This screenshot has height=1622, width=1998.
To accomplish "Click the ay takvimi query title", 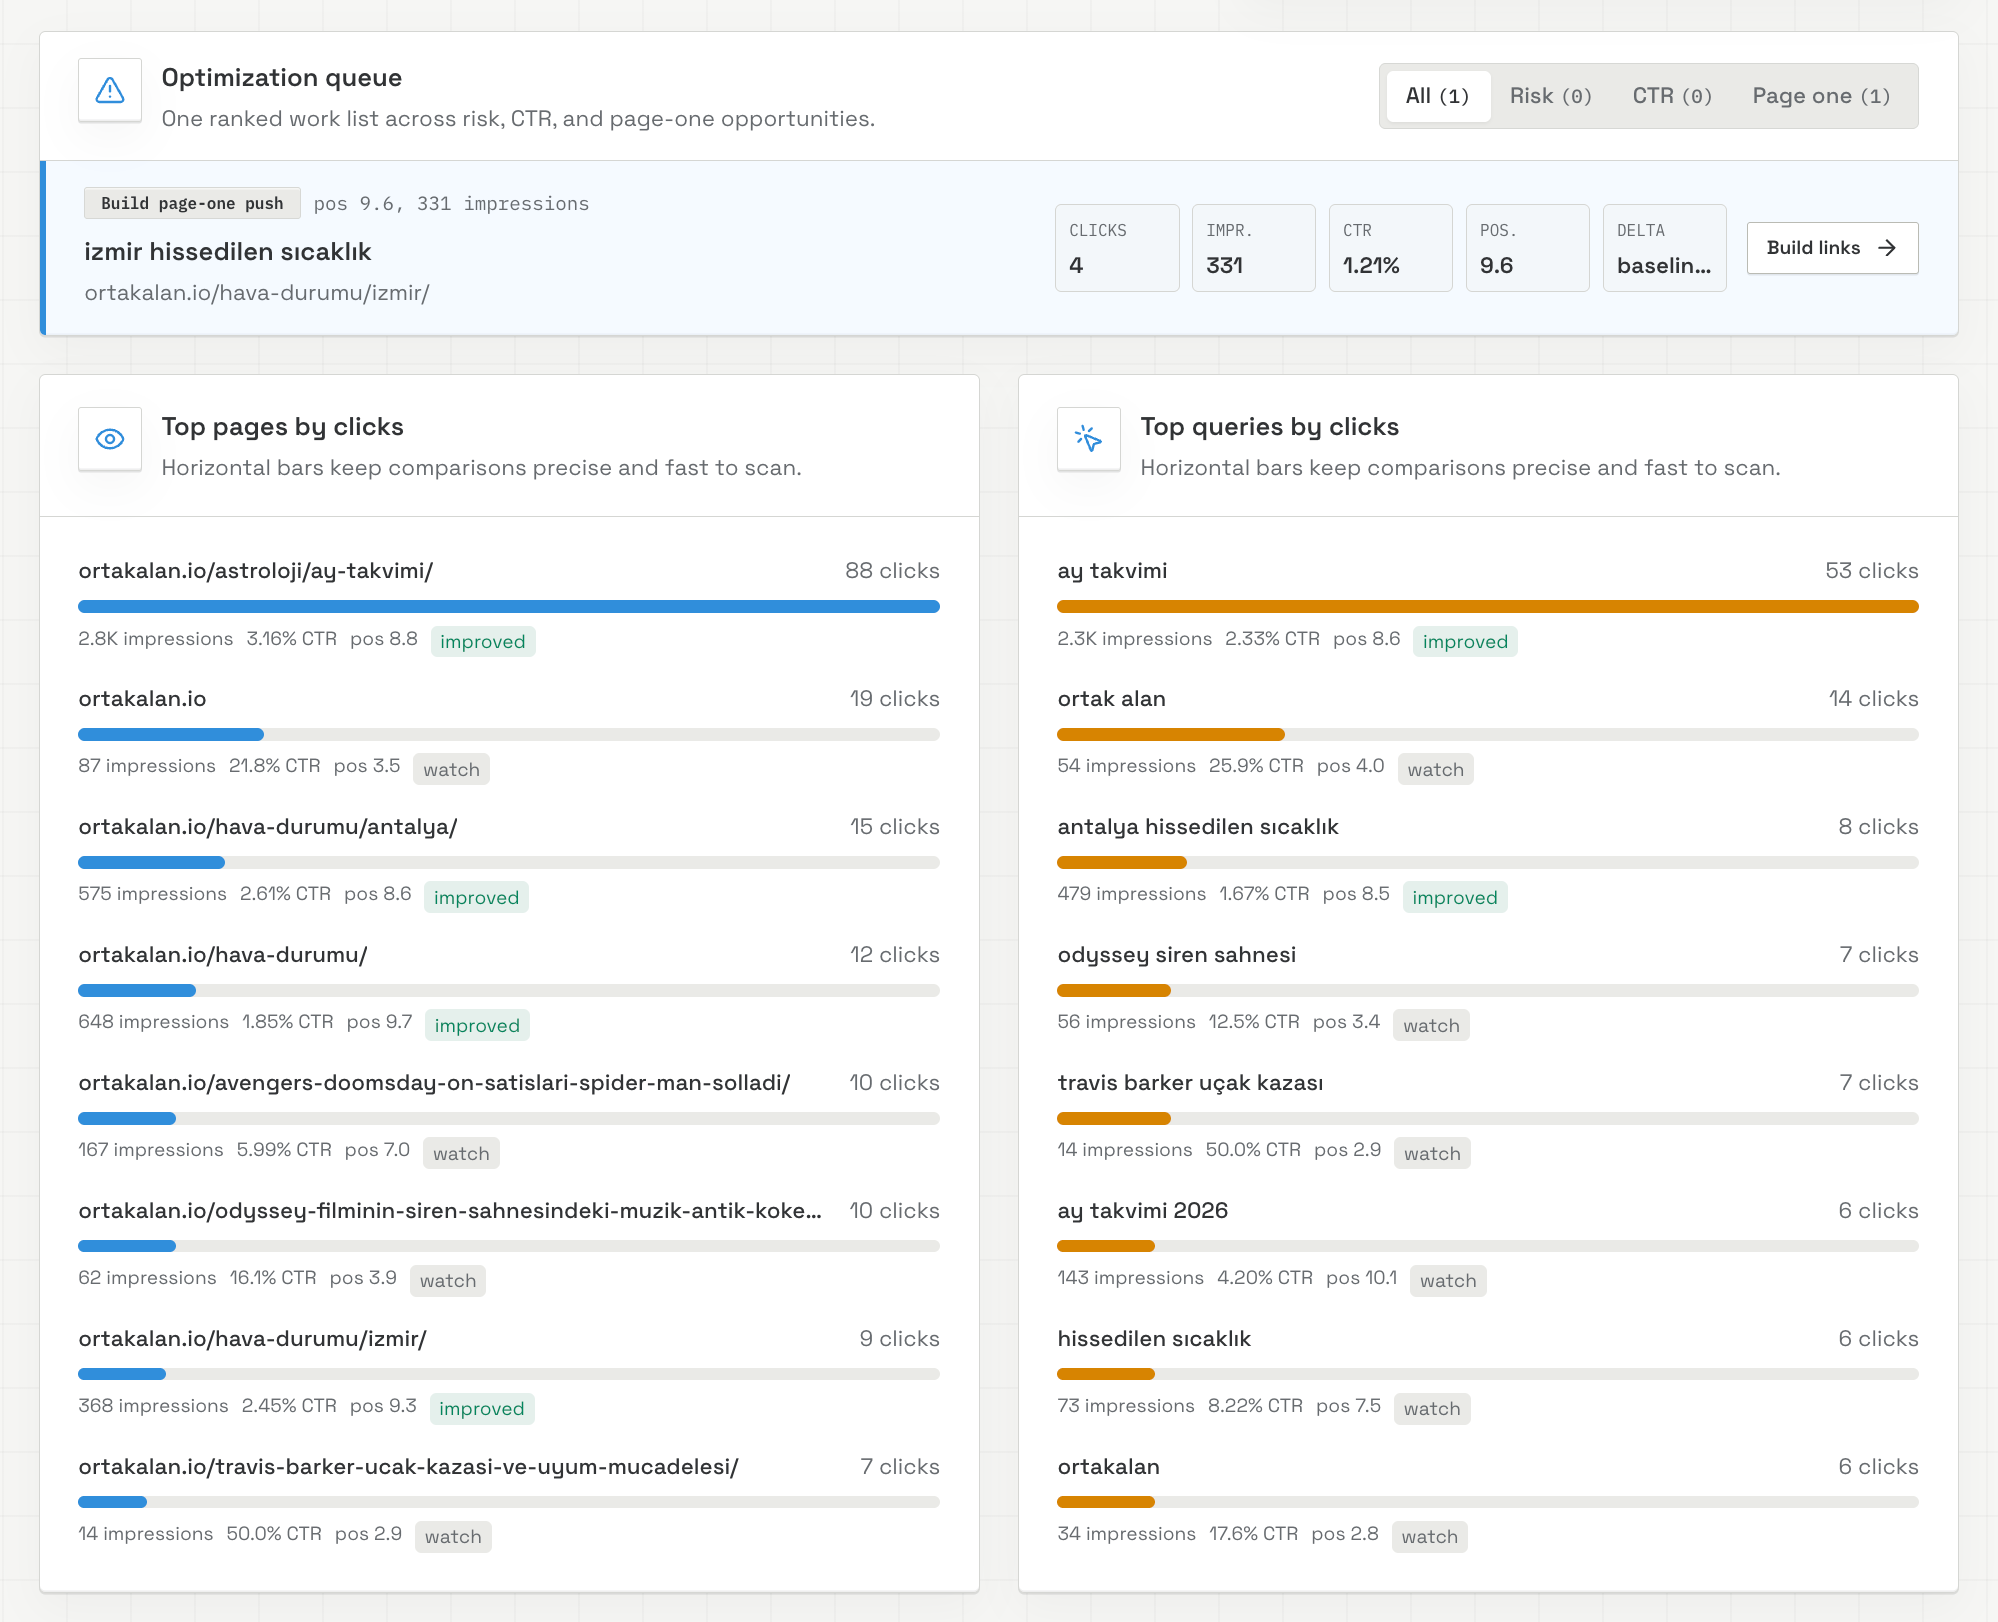I will (x=1112, y=571).
